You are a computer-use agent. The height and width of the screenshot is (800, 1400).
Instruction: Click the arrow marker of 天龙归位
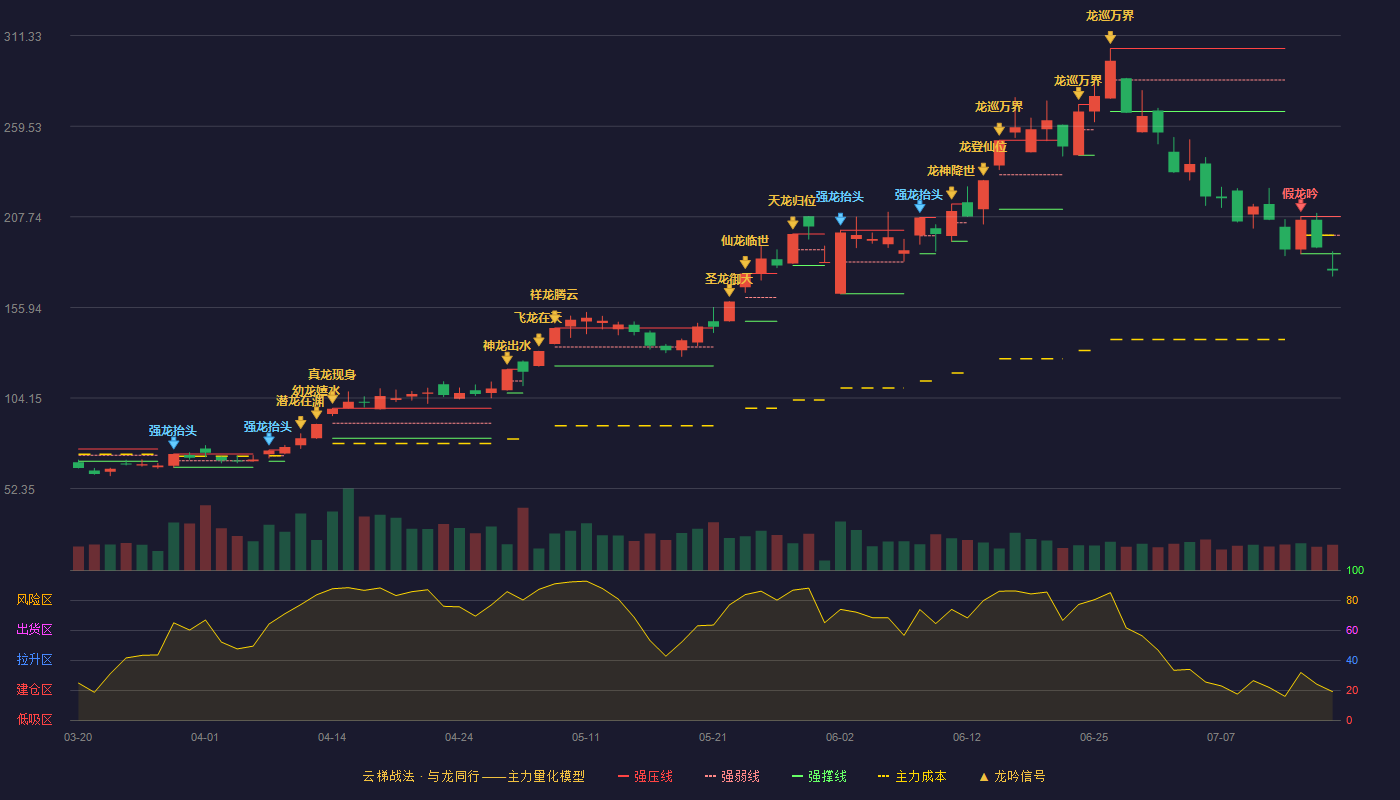pyautogui.click(x=793, y=222)
